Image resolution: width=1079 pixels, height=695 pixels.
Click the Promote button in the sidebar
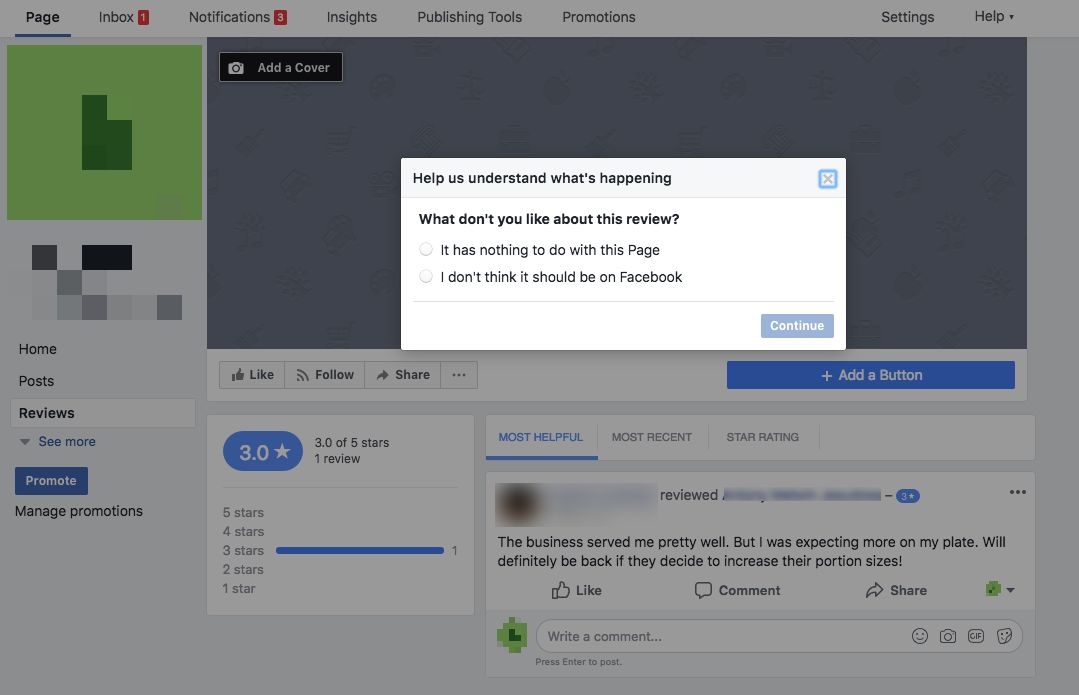pos(51,480)
